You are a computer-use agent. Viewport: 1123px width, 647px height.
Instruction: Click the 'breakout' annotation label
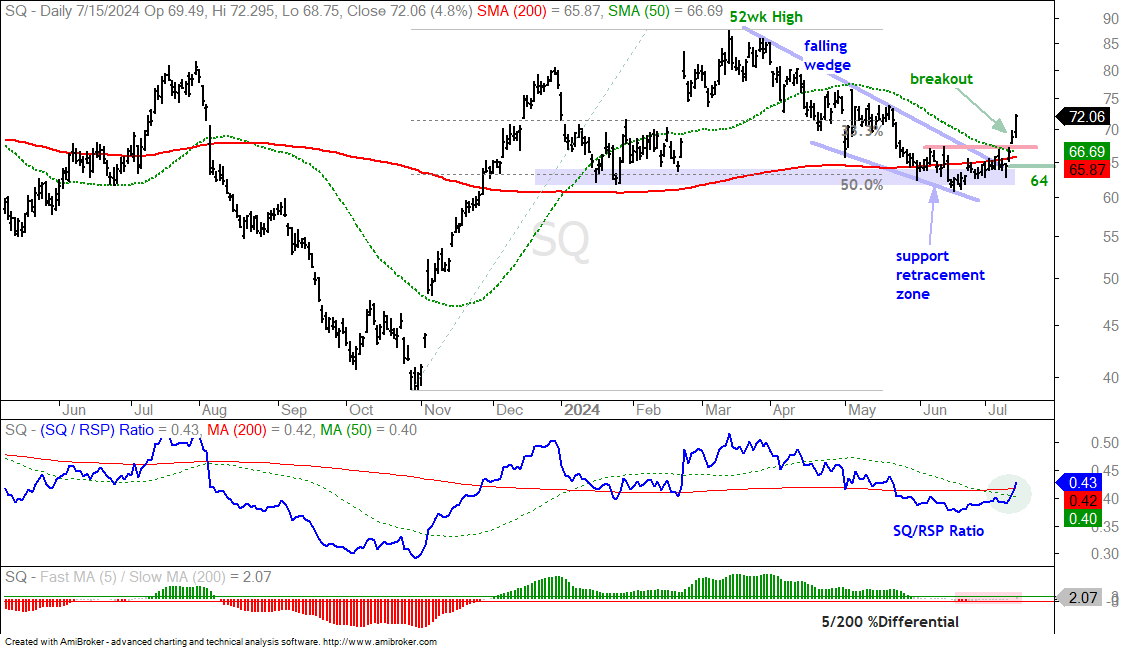(941, 79)
